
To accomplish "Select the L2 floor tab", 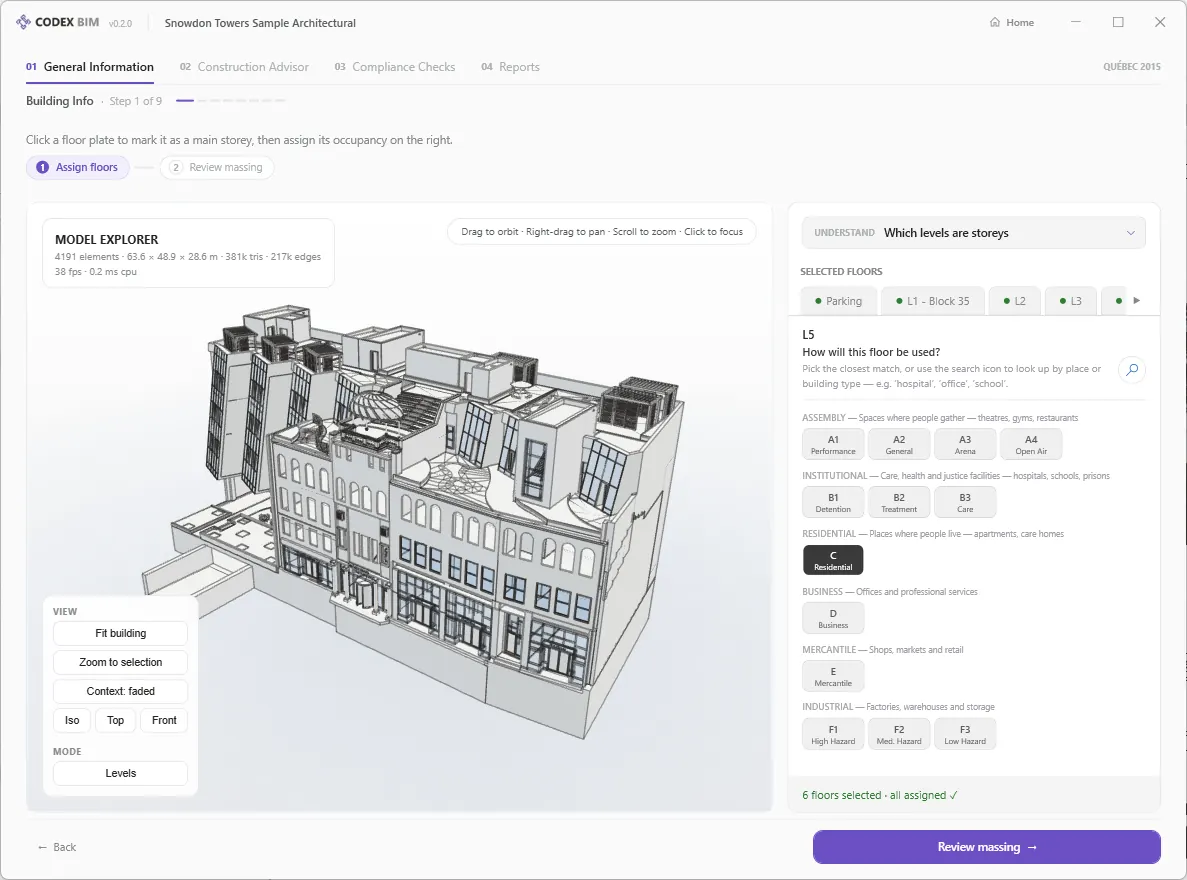I will click(1014, 301).
